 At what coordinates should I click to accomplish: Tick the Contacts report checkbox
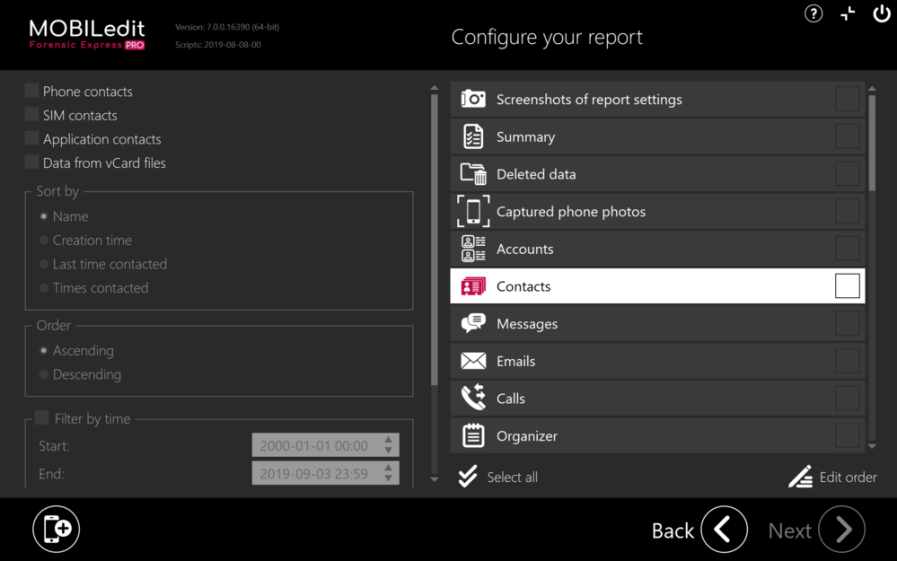[x=846, y=286]
